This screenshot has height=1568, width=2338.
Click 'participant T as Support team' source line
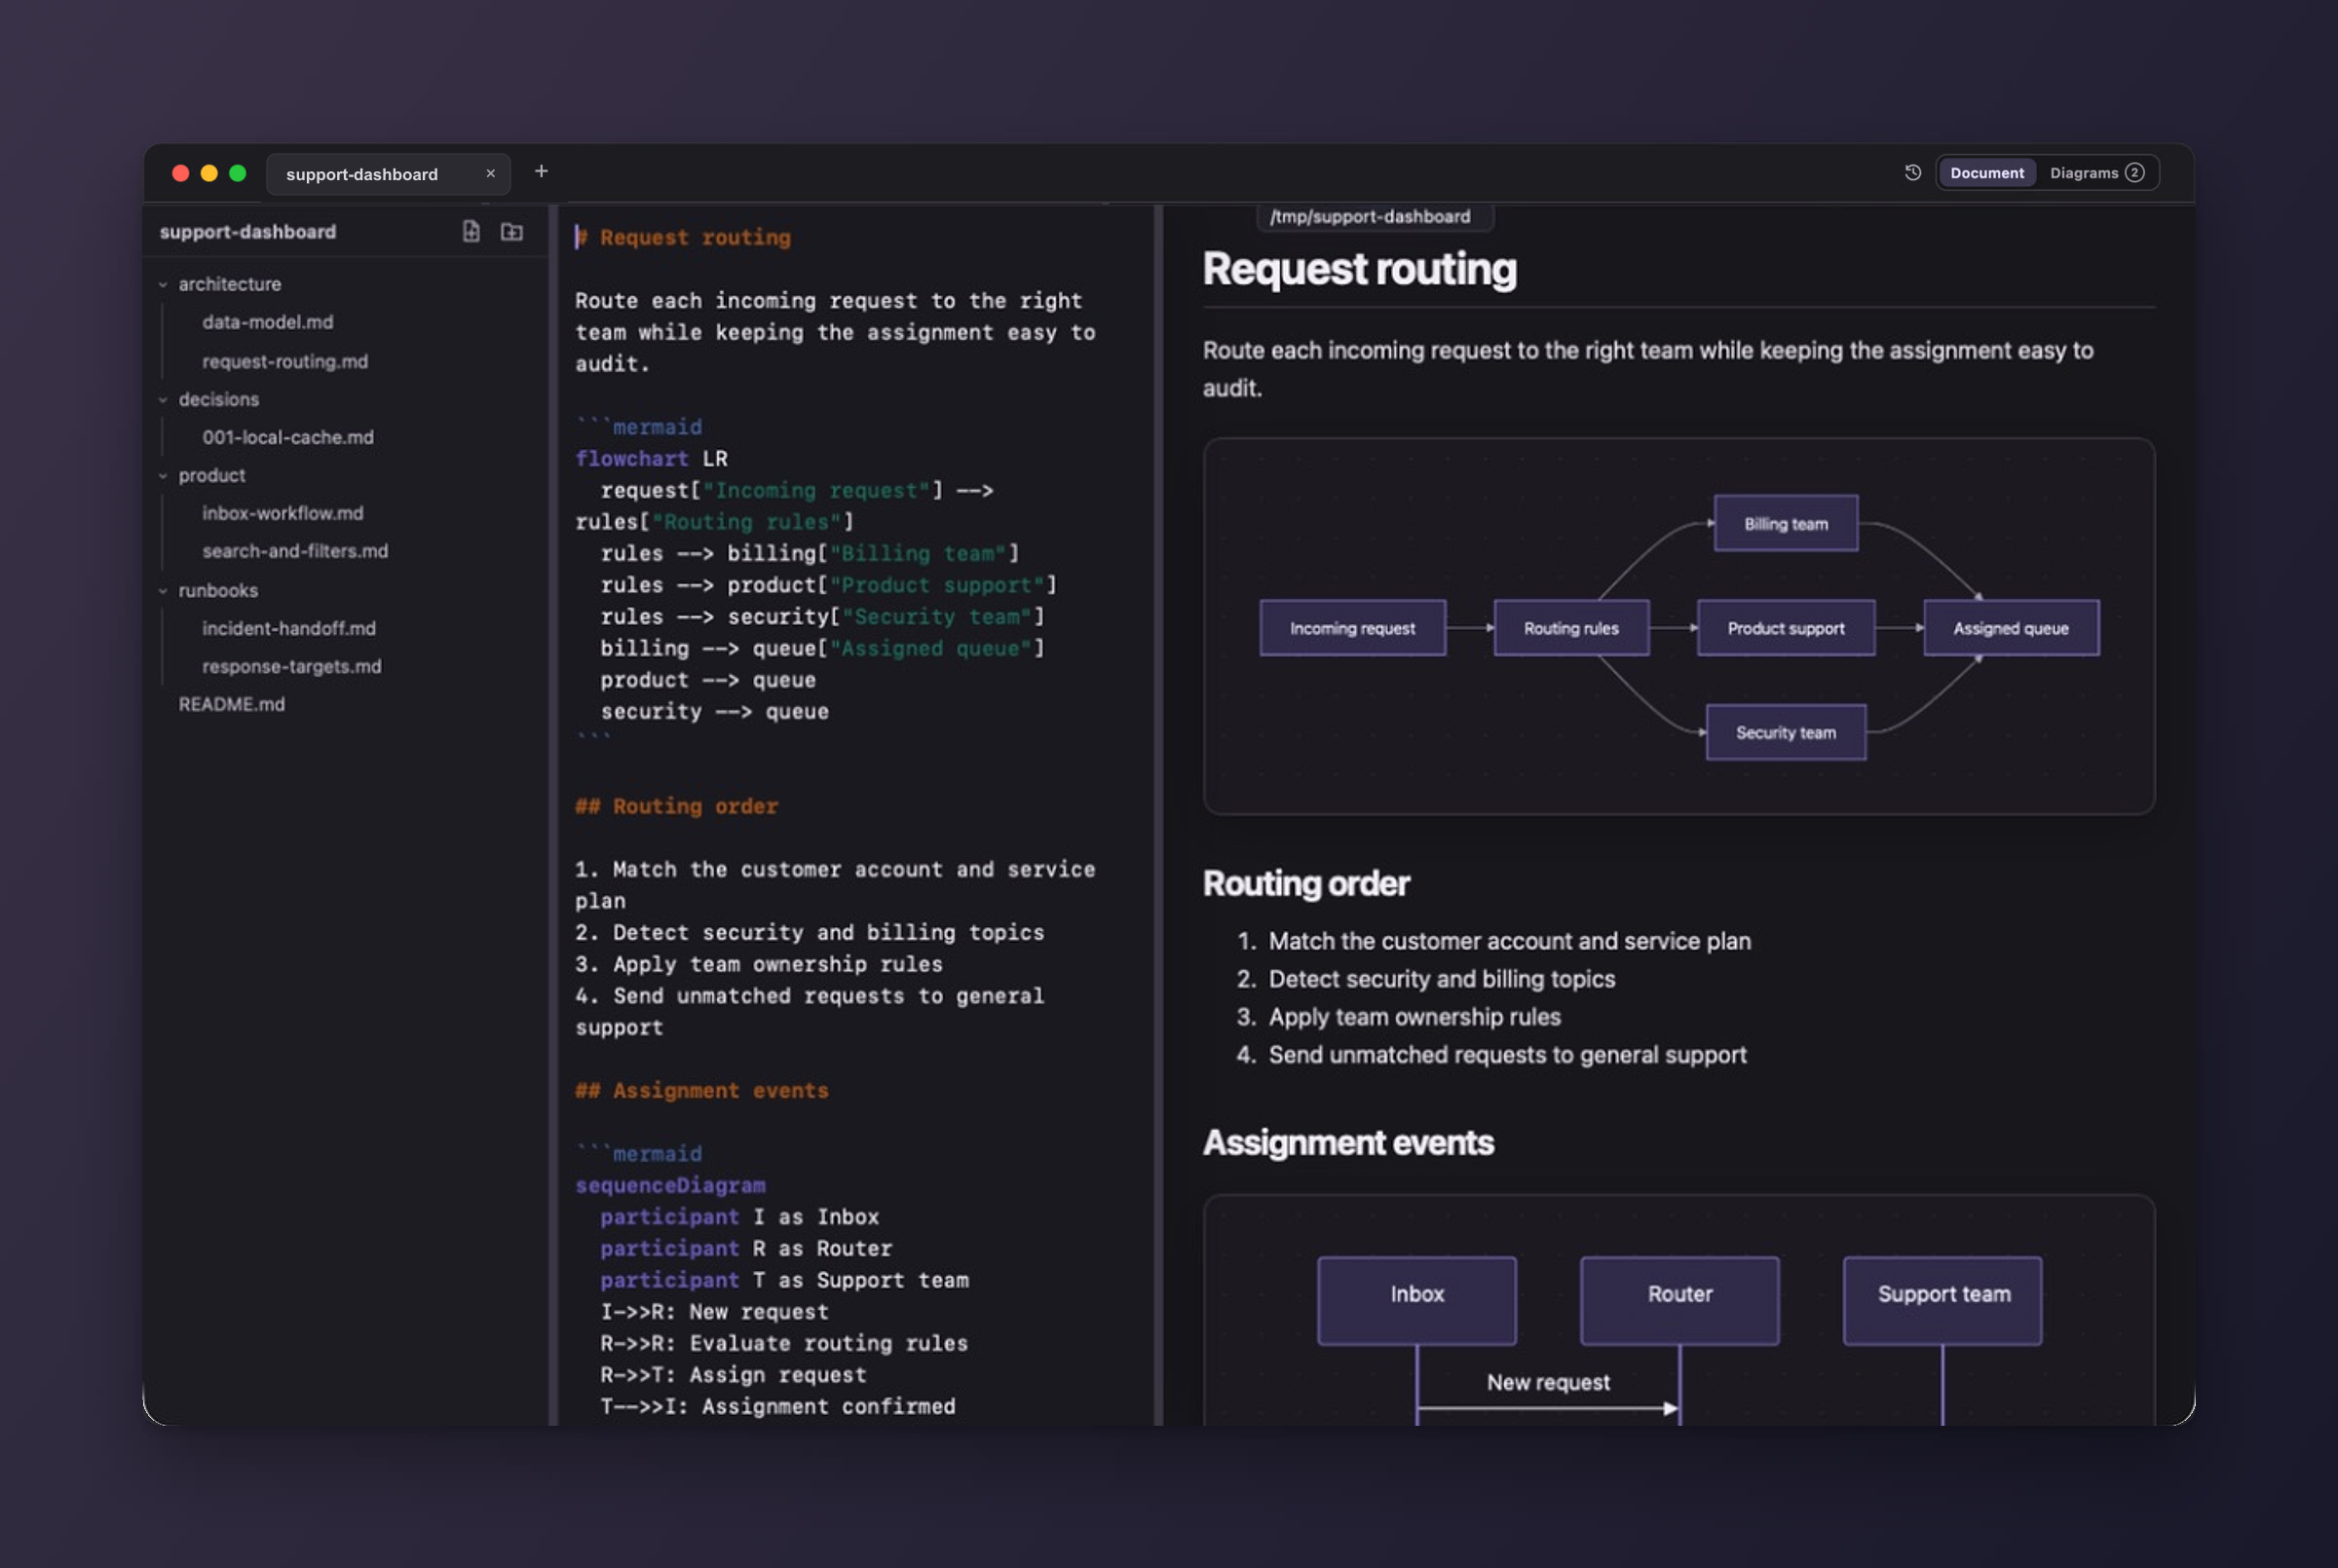pyautogui.click(x=785, y=1281)
